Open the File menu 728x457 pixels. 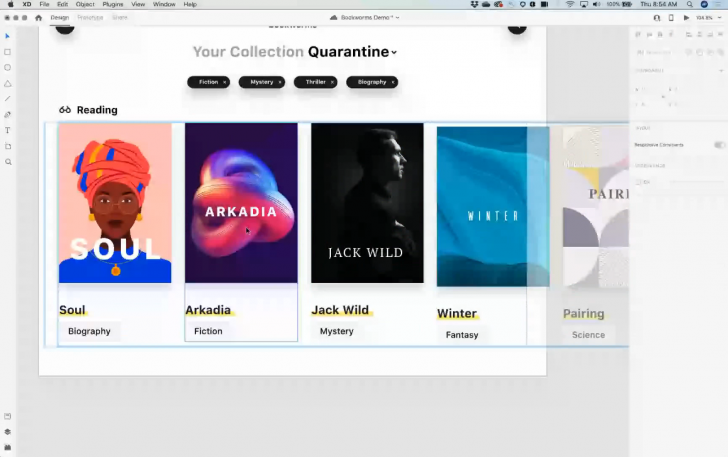[44, 4]
